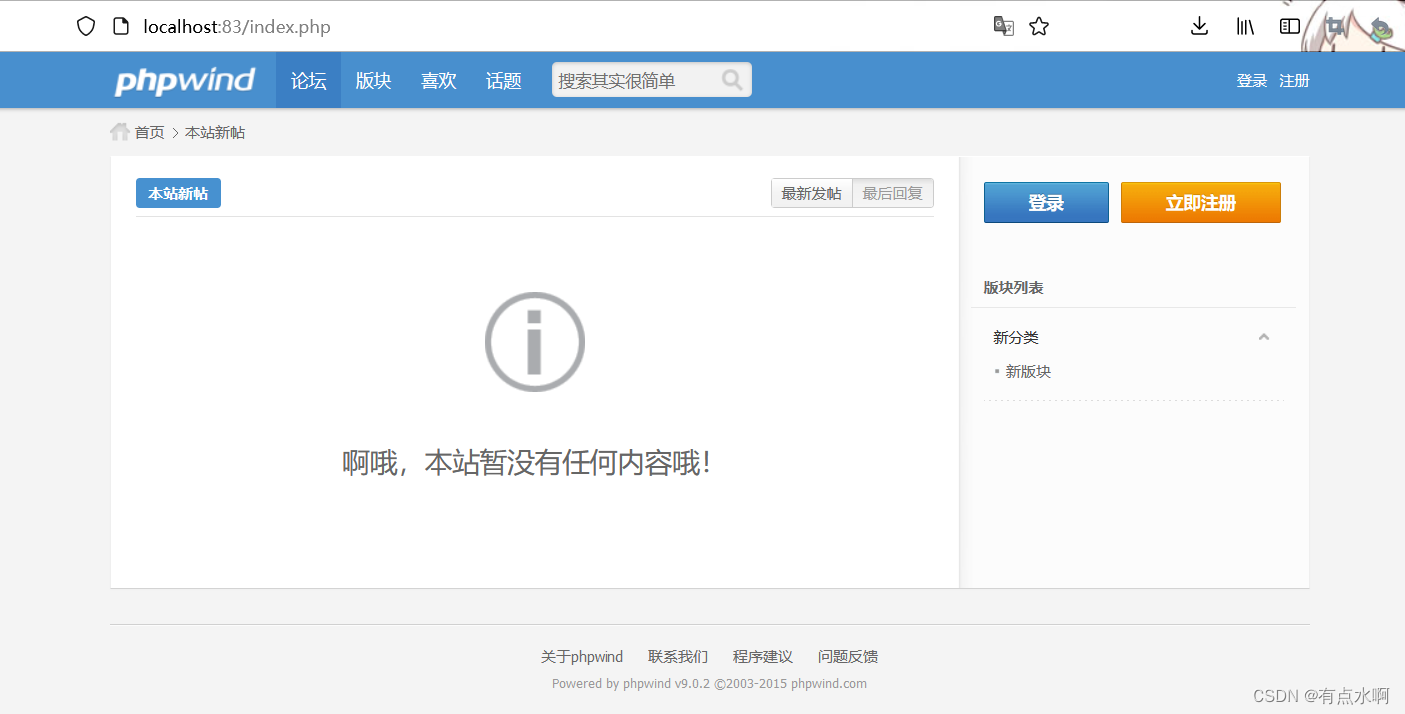Image resolution: width=1405 pixels, height=714 pixels.
Task: Click the reading-list sidebar icon
Action: (1289, 25)
